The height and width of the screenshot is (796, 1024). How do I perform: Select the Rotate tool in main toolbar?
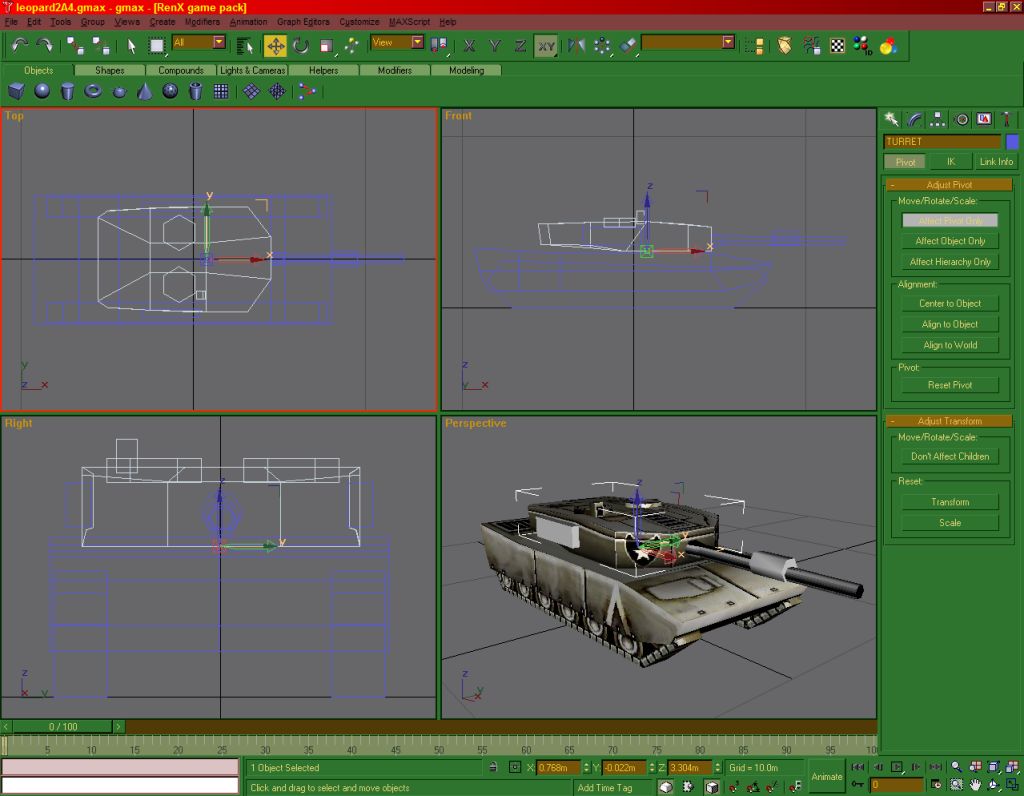[x=300, y=45]
